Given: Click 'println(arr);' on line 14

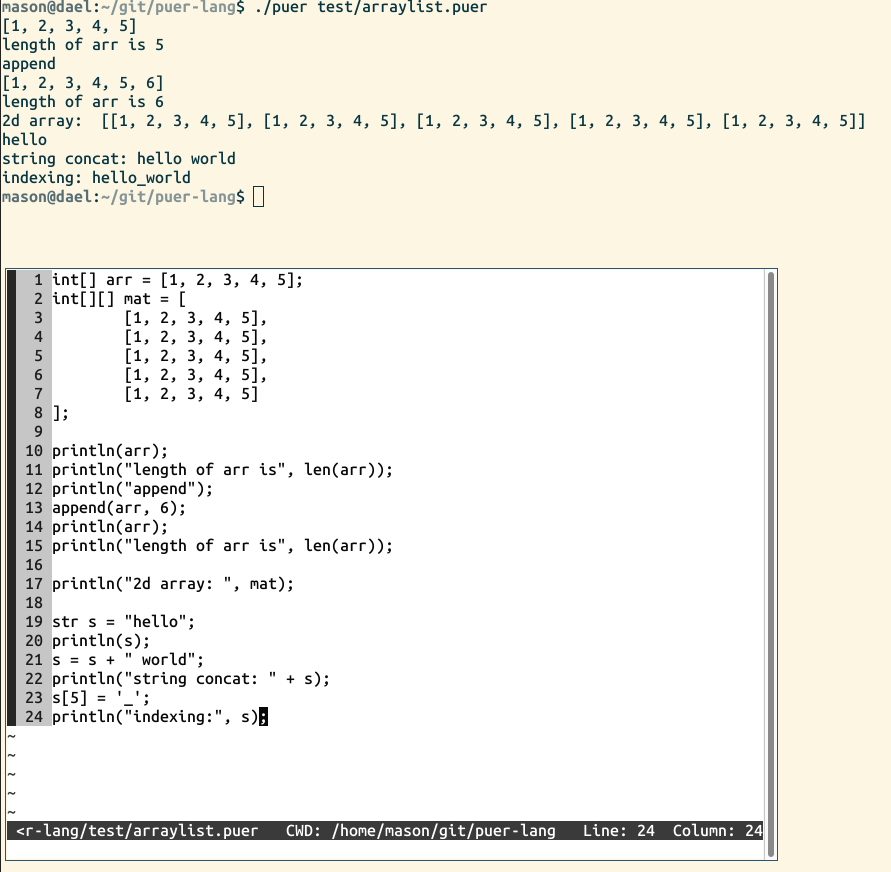Looking at the screenshot, I should pyautogui.click(x=110, y=527).
